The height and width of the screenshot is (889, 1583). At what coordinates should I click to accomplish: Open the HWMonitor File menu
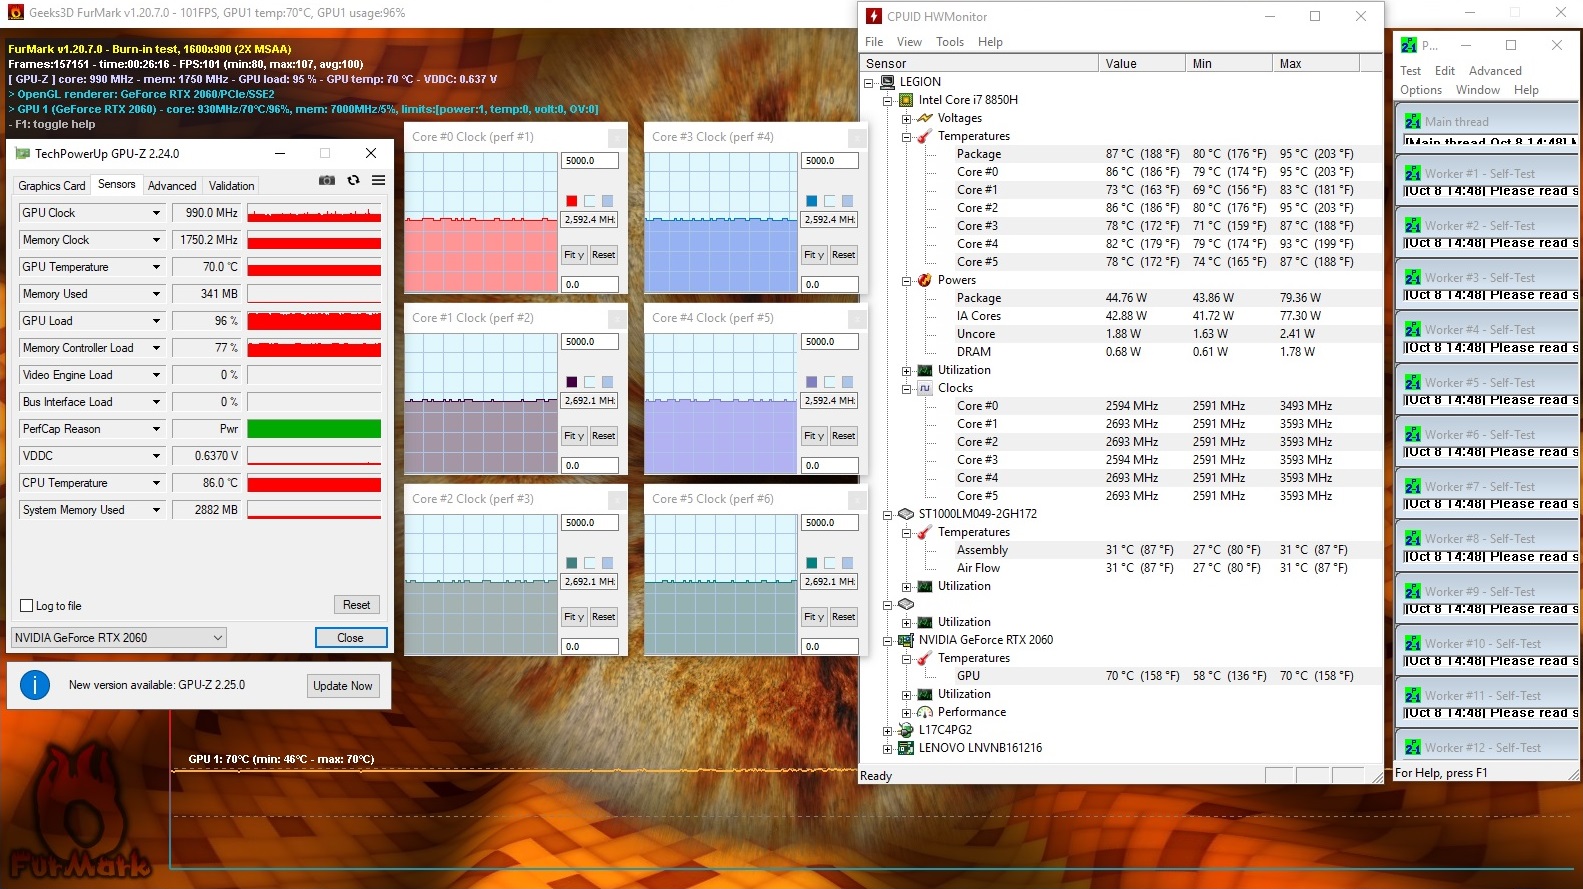tap(874, 42)
